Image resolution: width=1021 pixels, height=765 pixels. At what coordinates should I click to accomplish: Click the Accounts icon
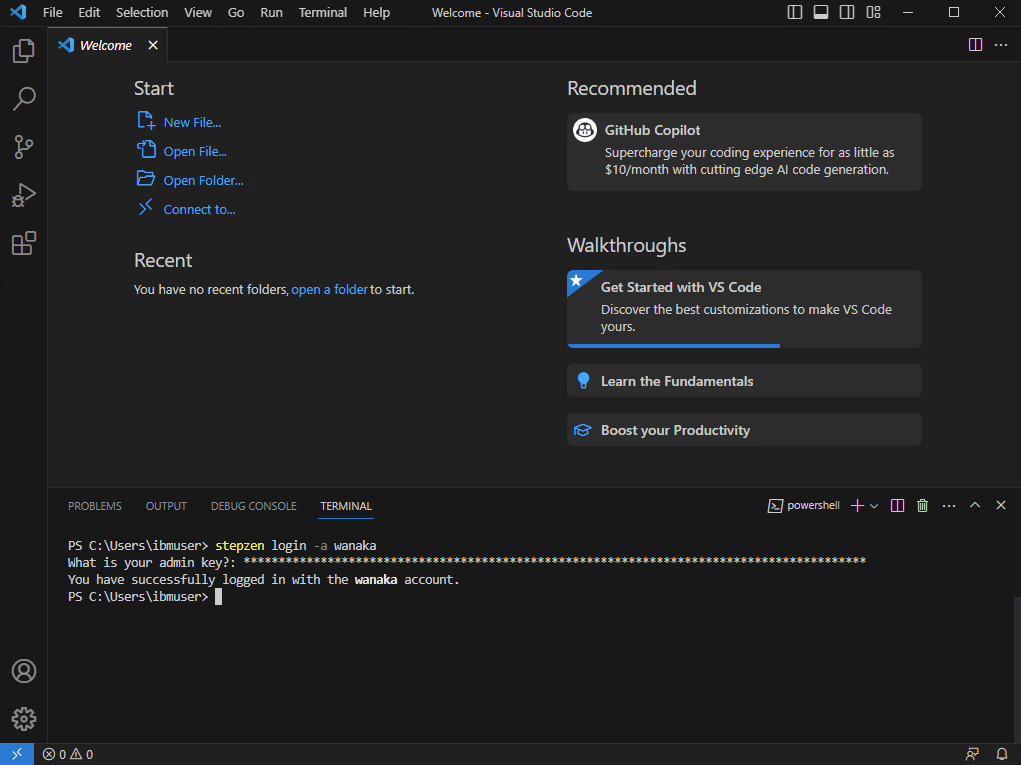pos(24,671)
